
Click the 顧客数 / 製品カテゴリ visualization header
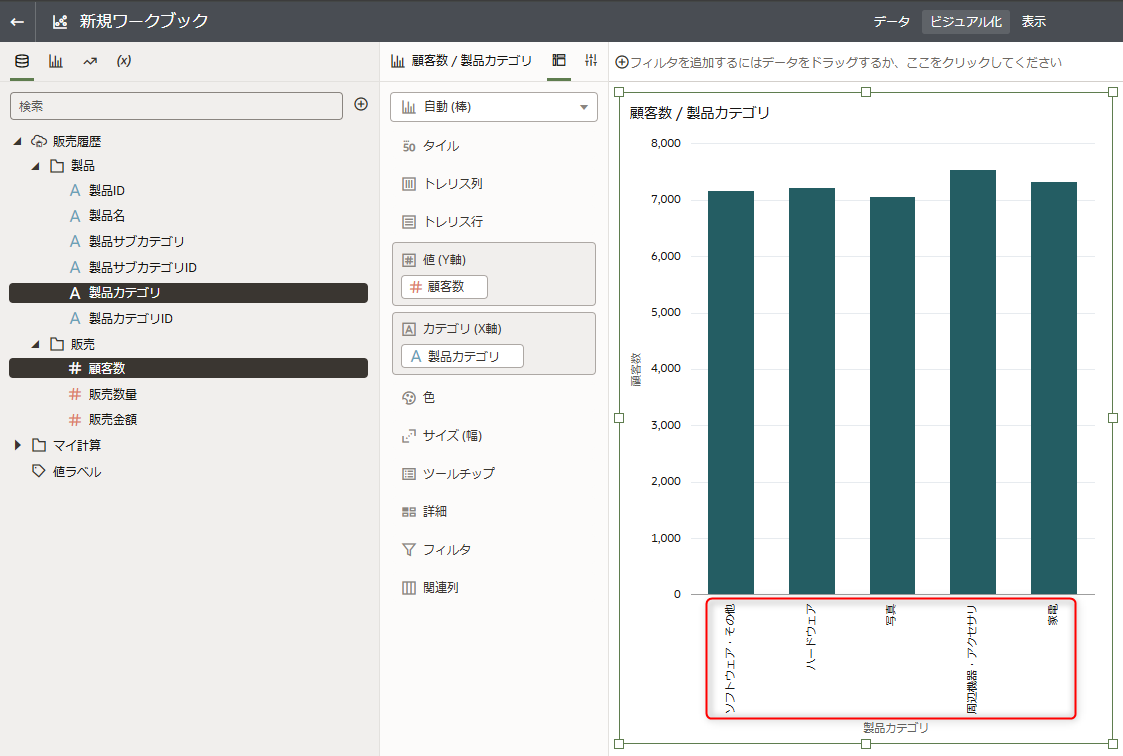462,61
